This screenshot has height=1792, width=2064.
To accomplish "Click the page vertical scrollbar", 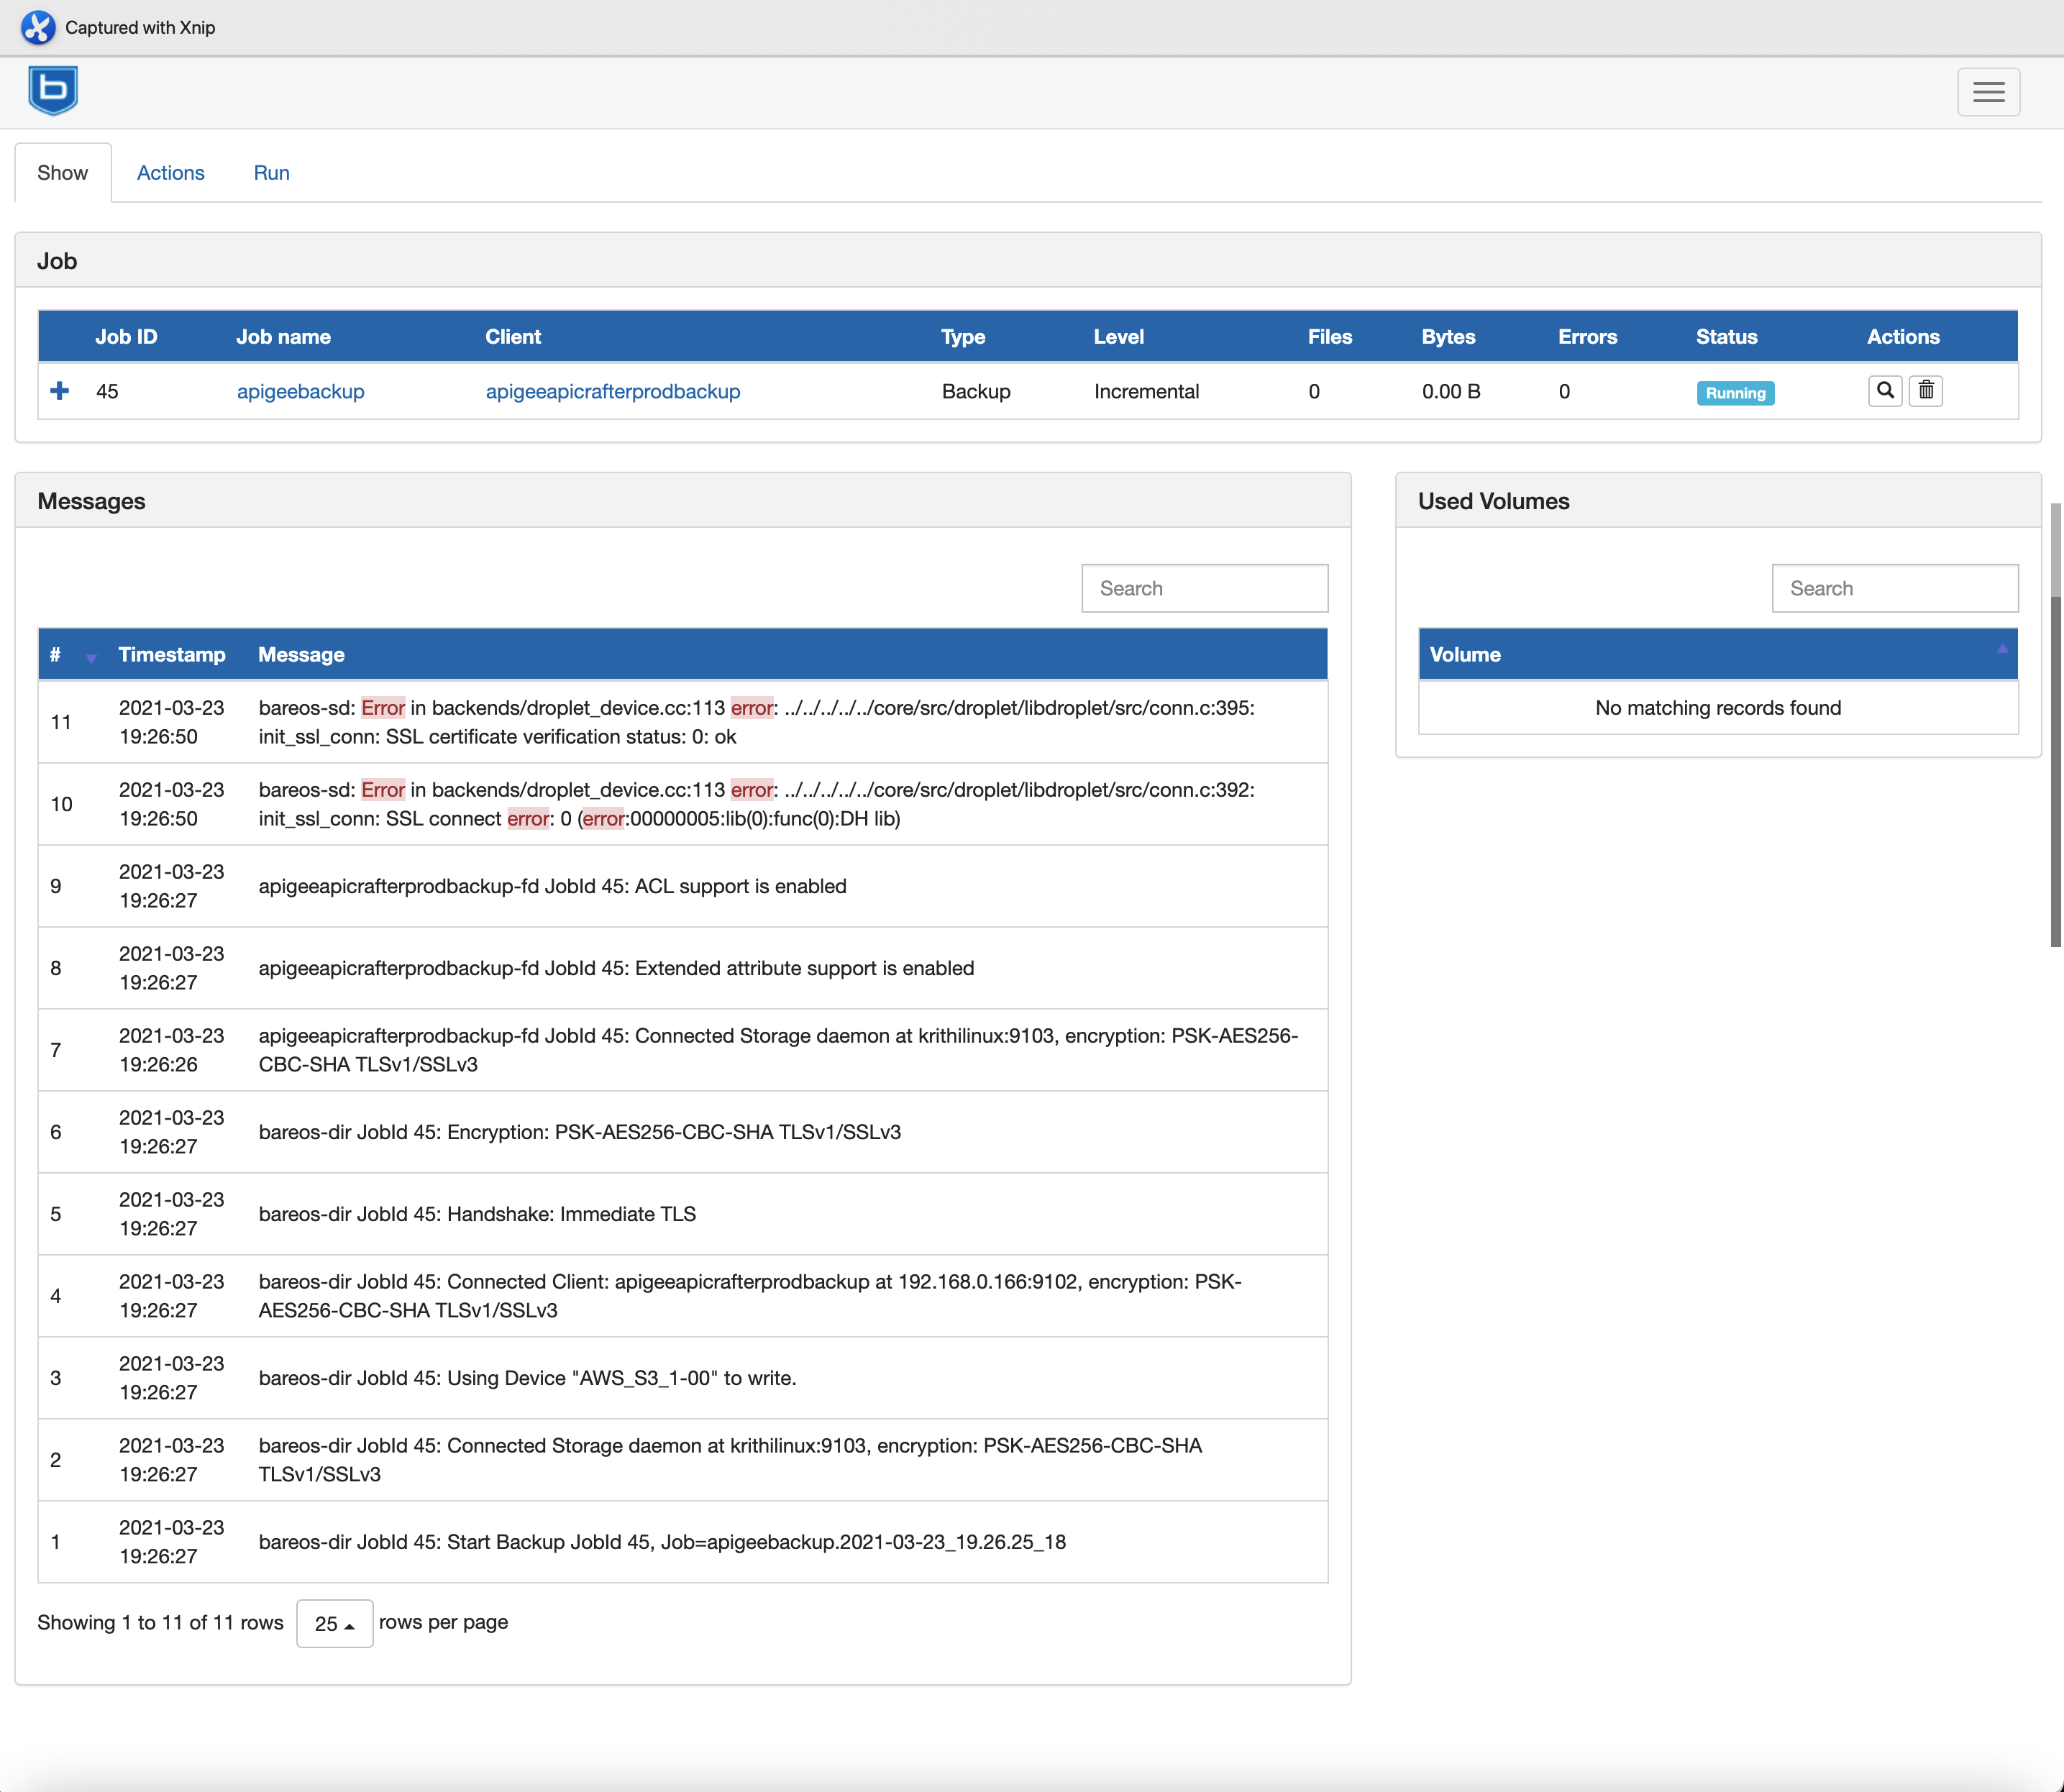I will tap(2055, 770).
